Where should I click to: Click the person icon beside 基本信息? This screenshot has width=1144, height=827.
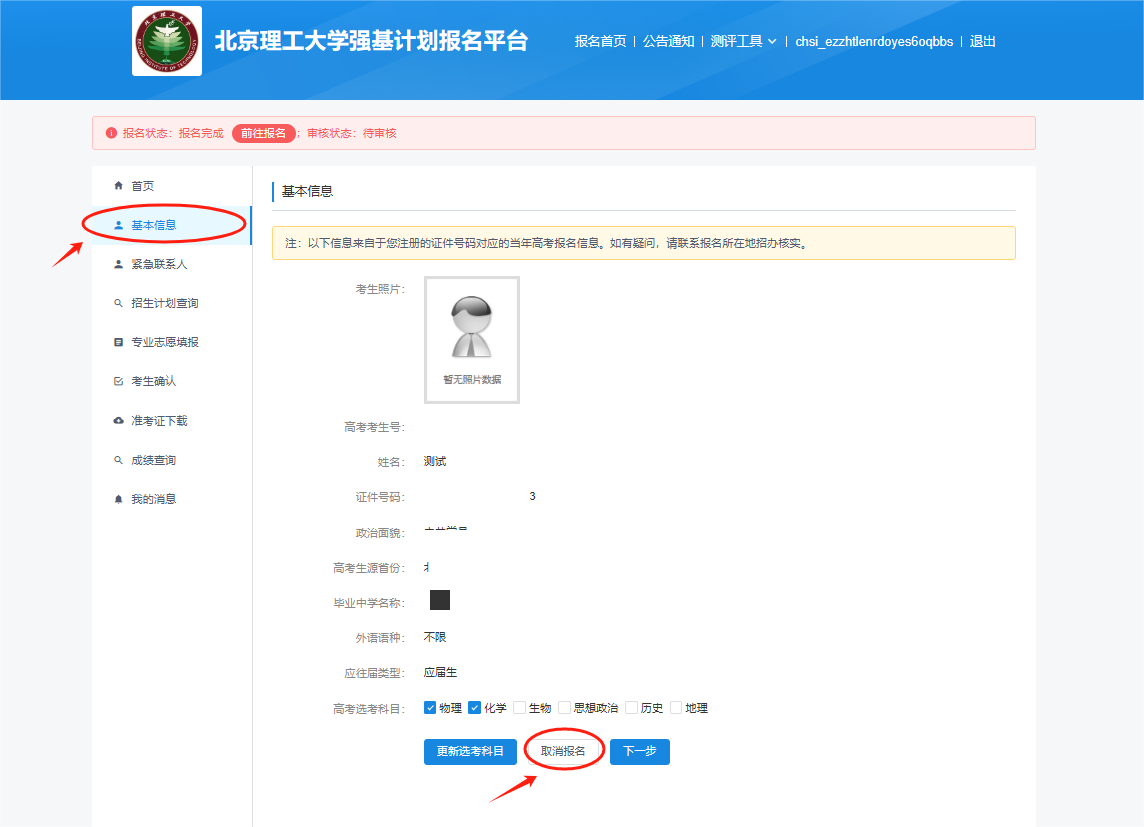[118, 225]
